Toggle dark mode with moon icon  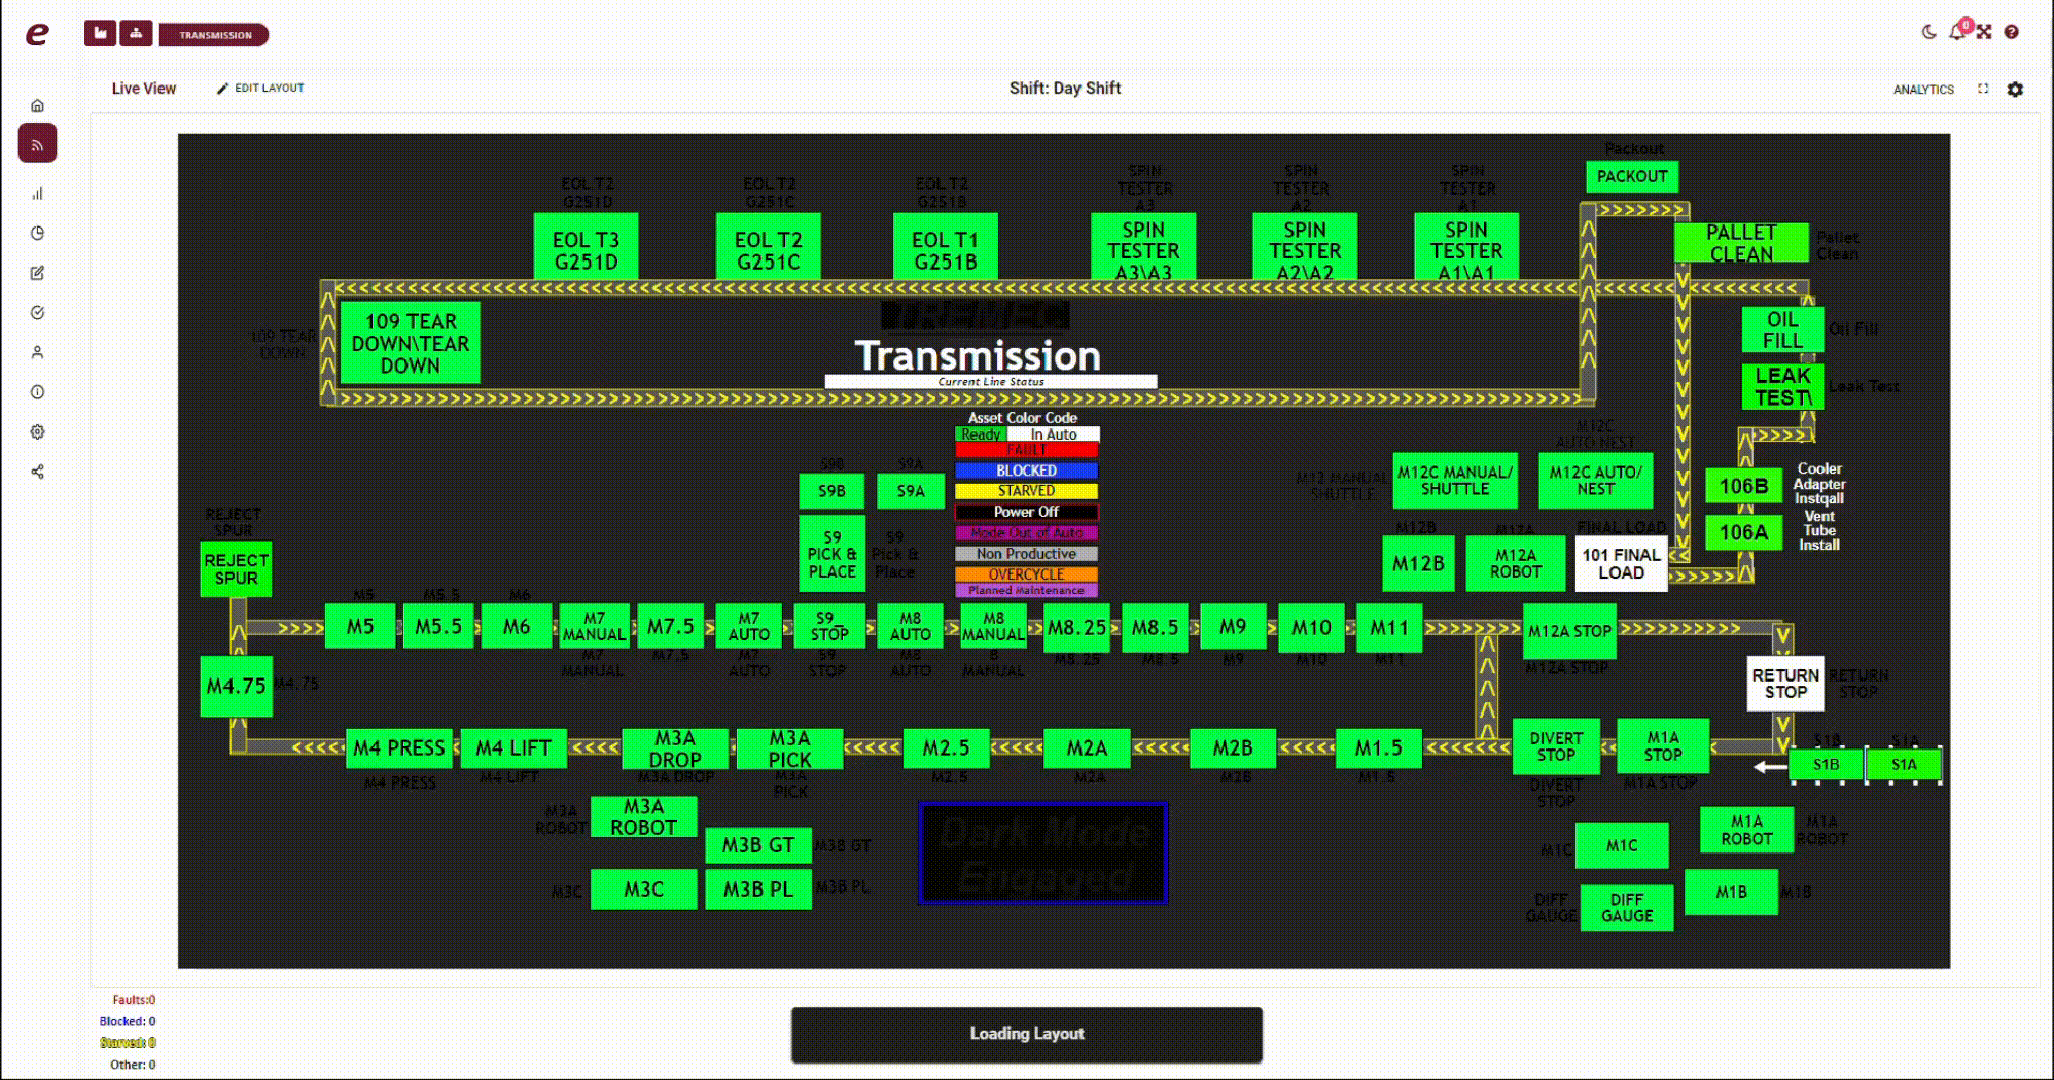pos(1929,32)
